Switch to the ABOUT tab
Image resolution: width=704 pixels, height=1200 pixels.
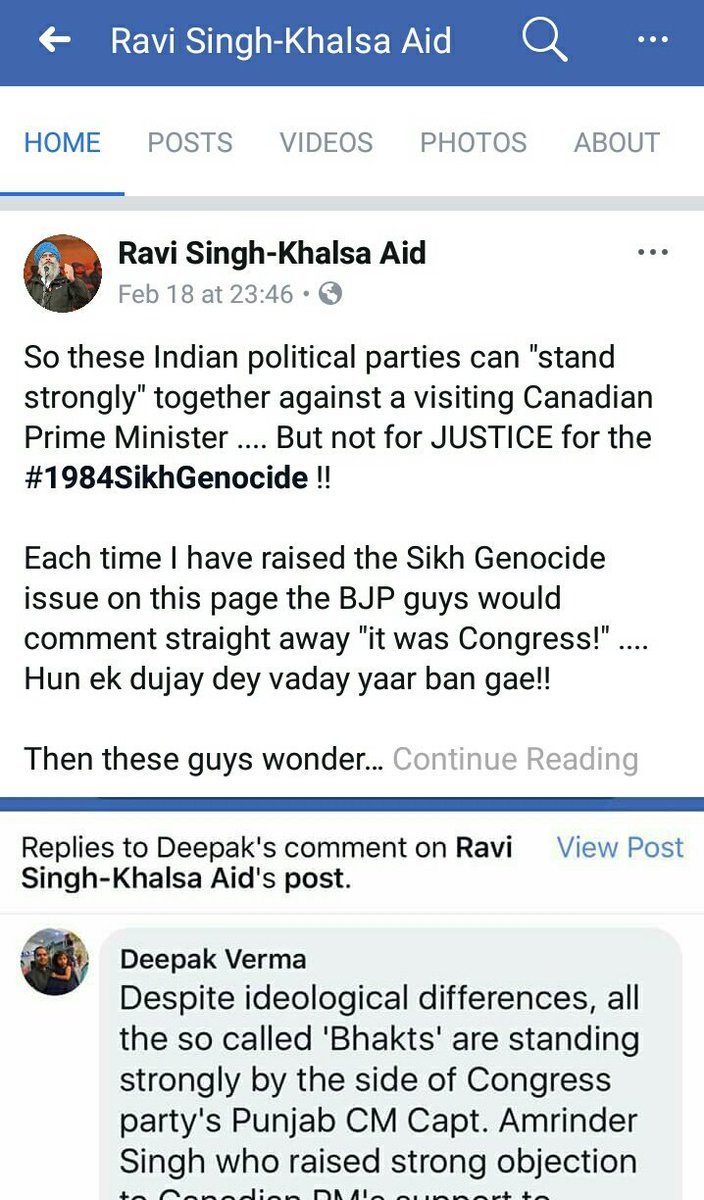point(616,143)
